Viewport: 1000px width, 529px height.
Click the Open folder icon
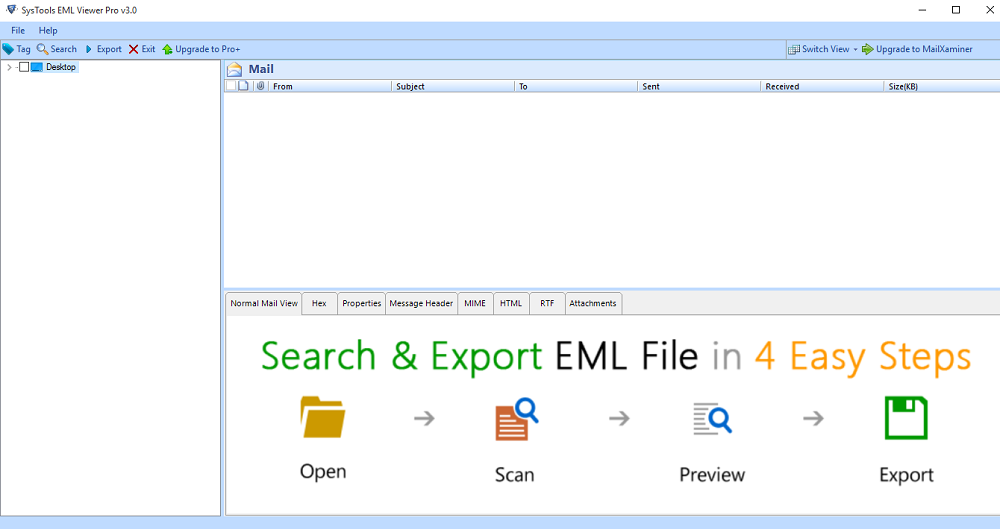pos(323,417)
